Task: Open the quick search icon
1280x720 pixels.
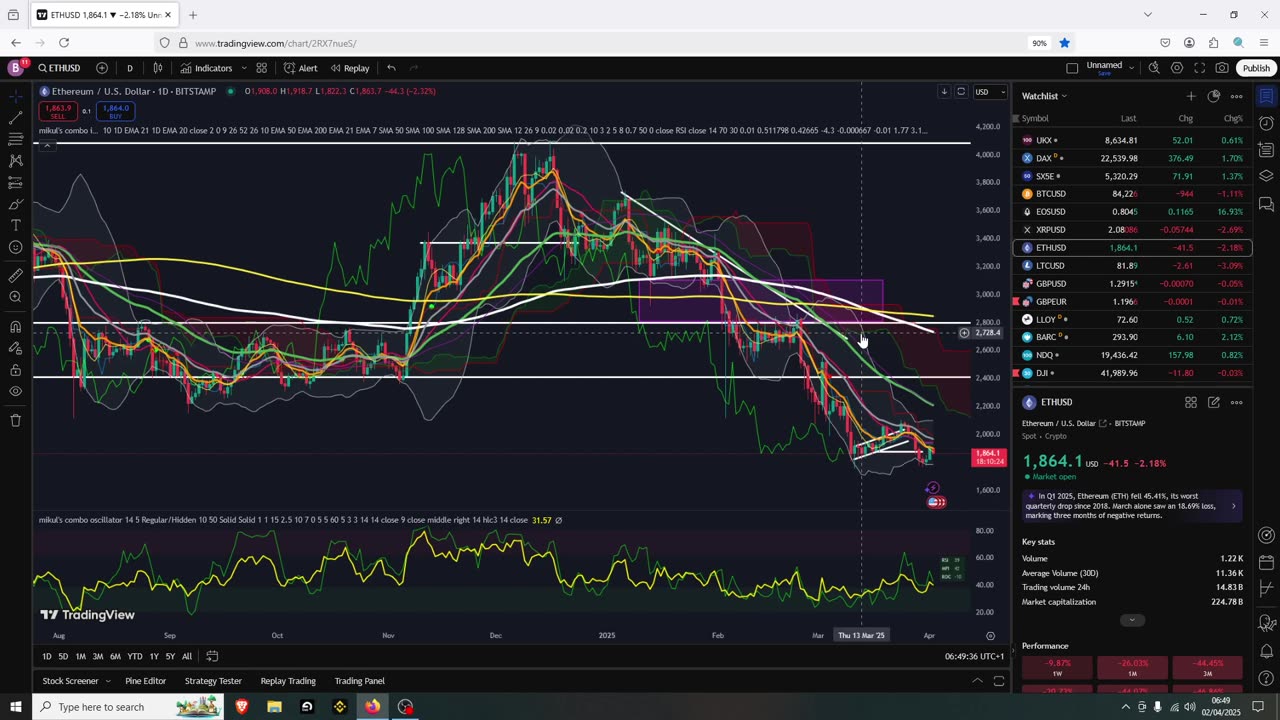Action: point(1154,68)
